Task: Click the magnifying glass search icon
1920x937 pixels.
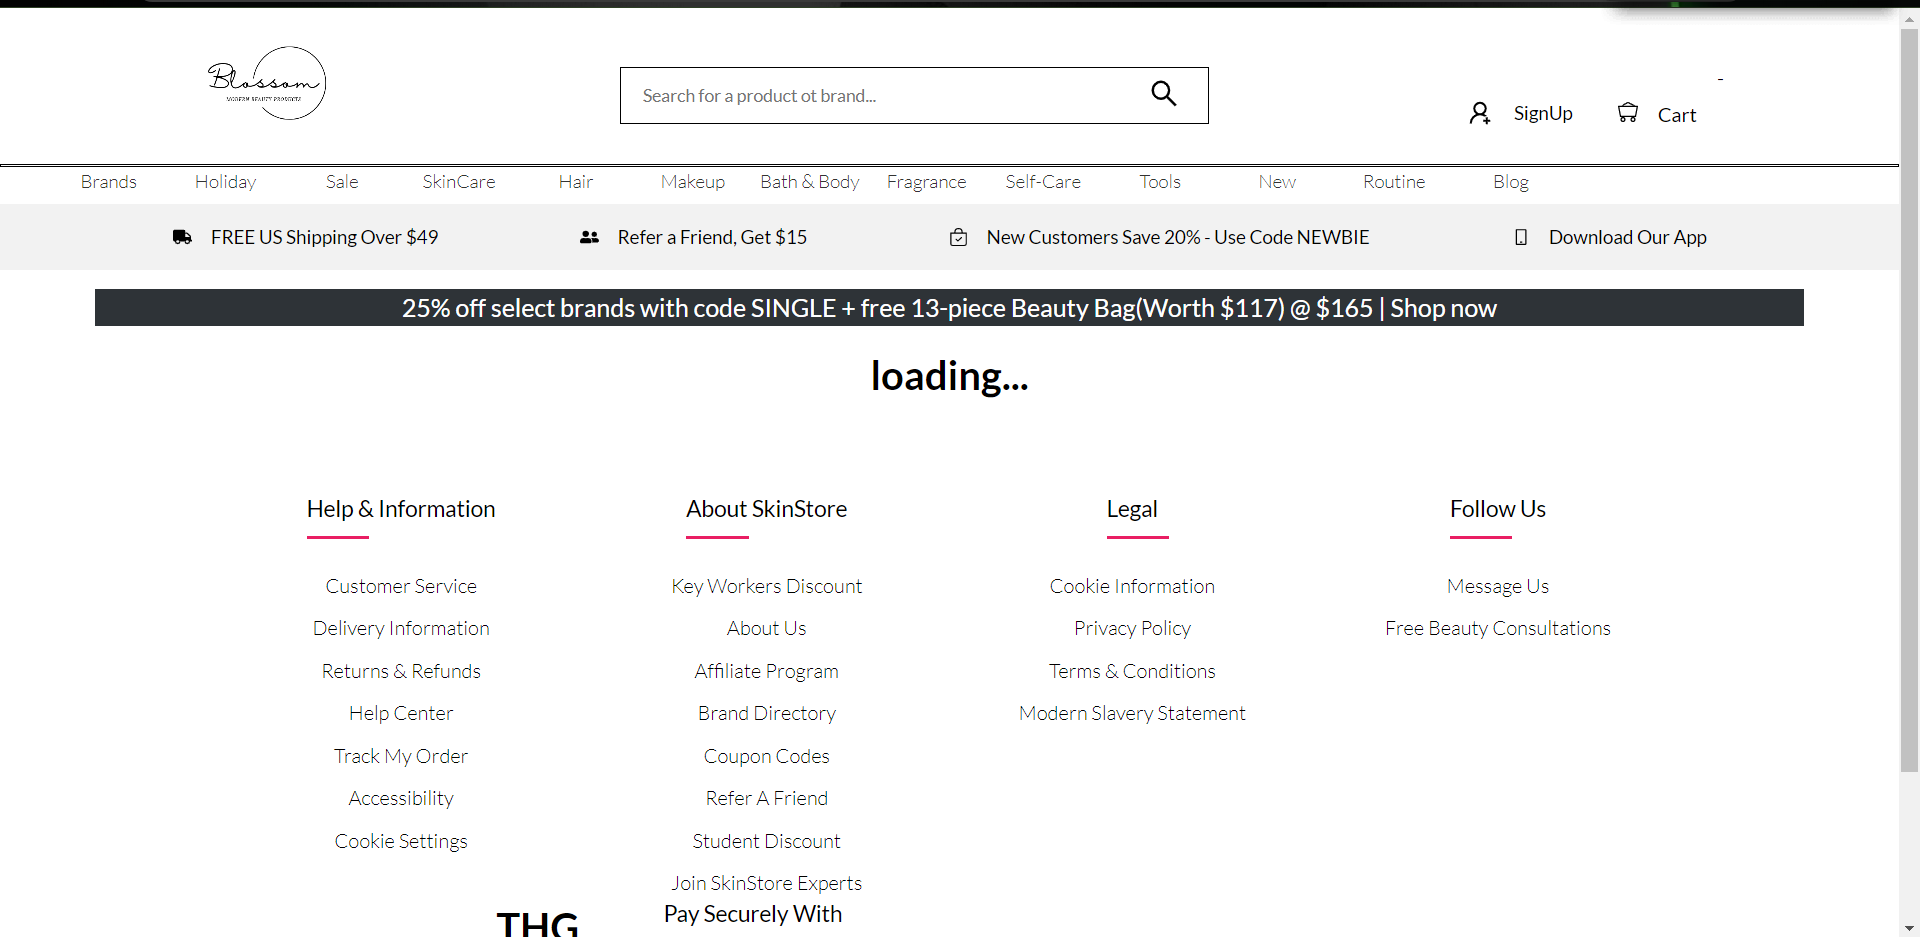Action: [x=1163, y=94]
